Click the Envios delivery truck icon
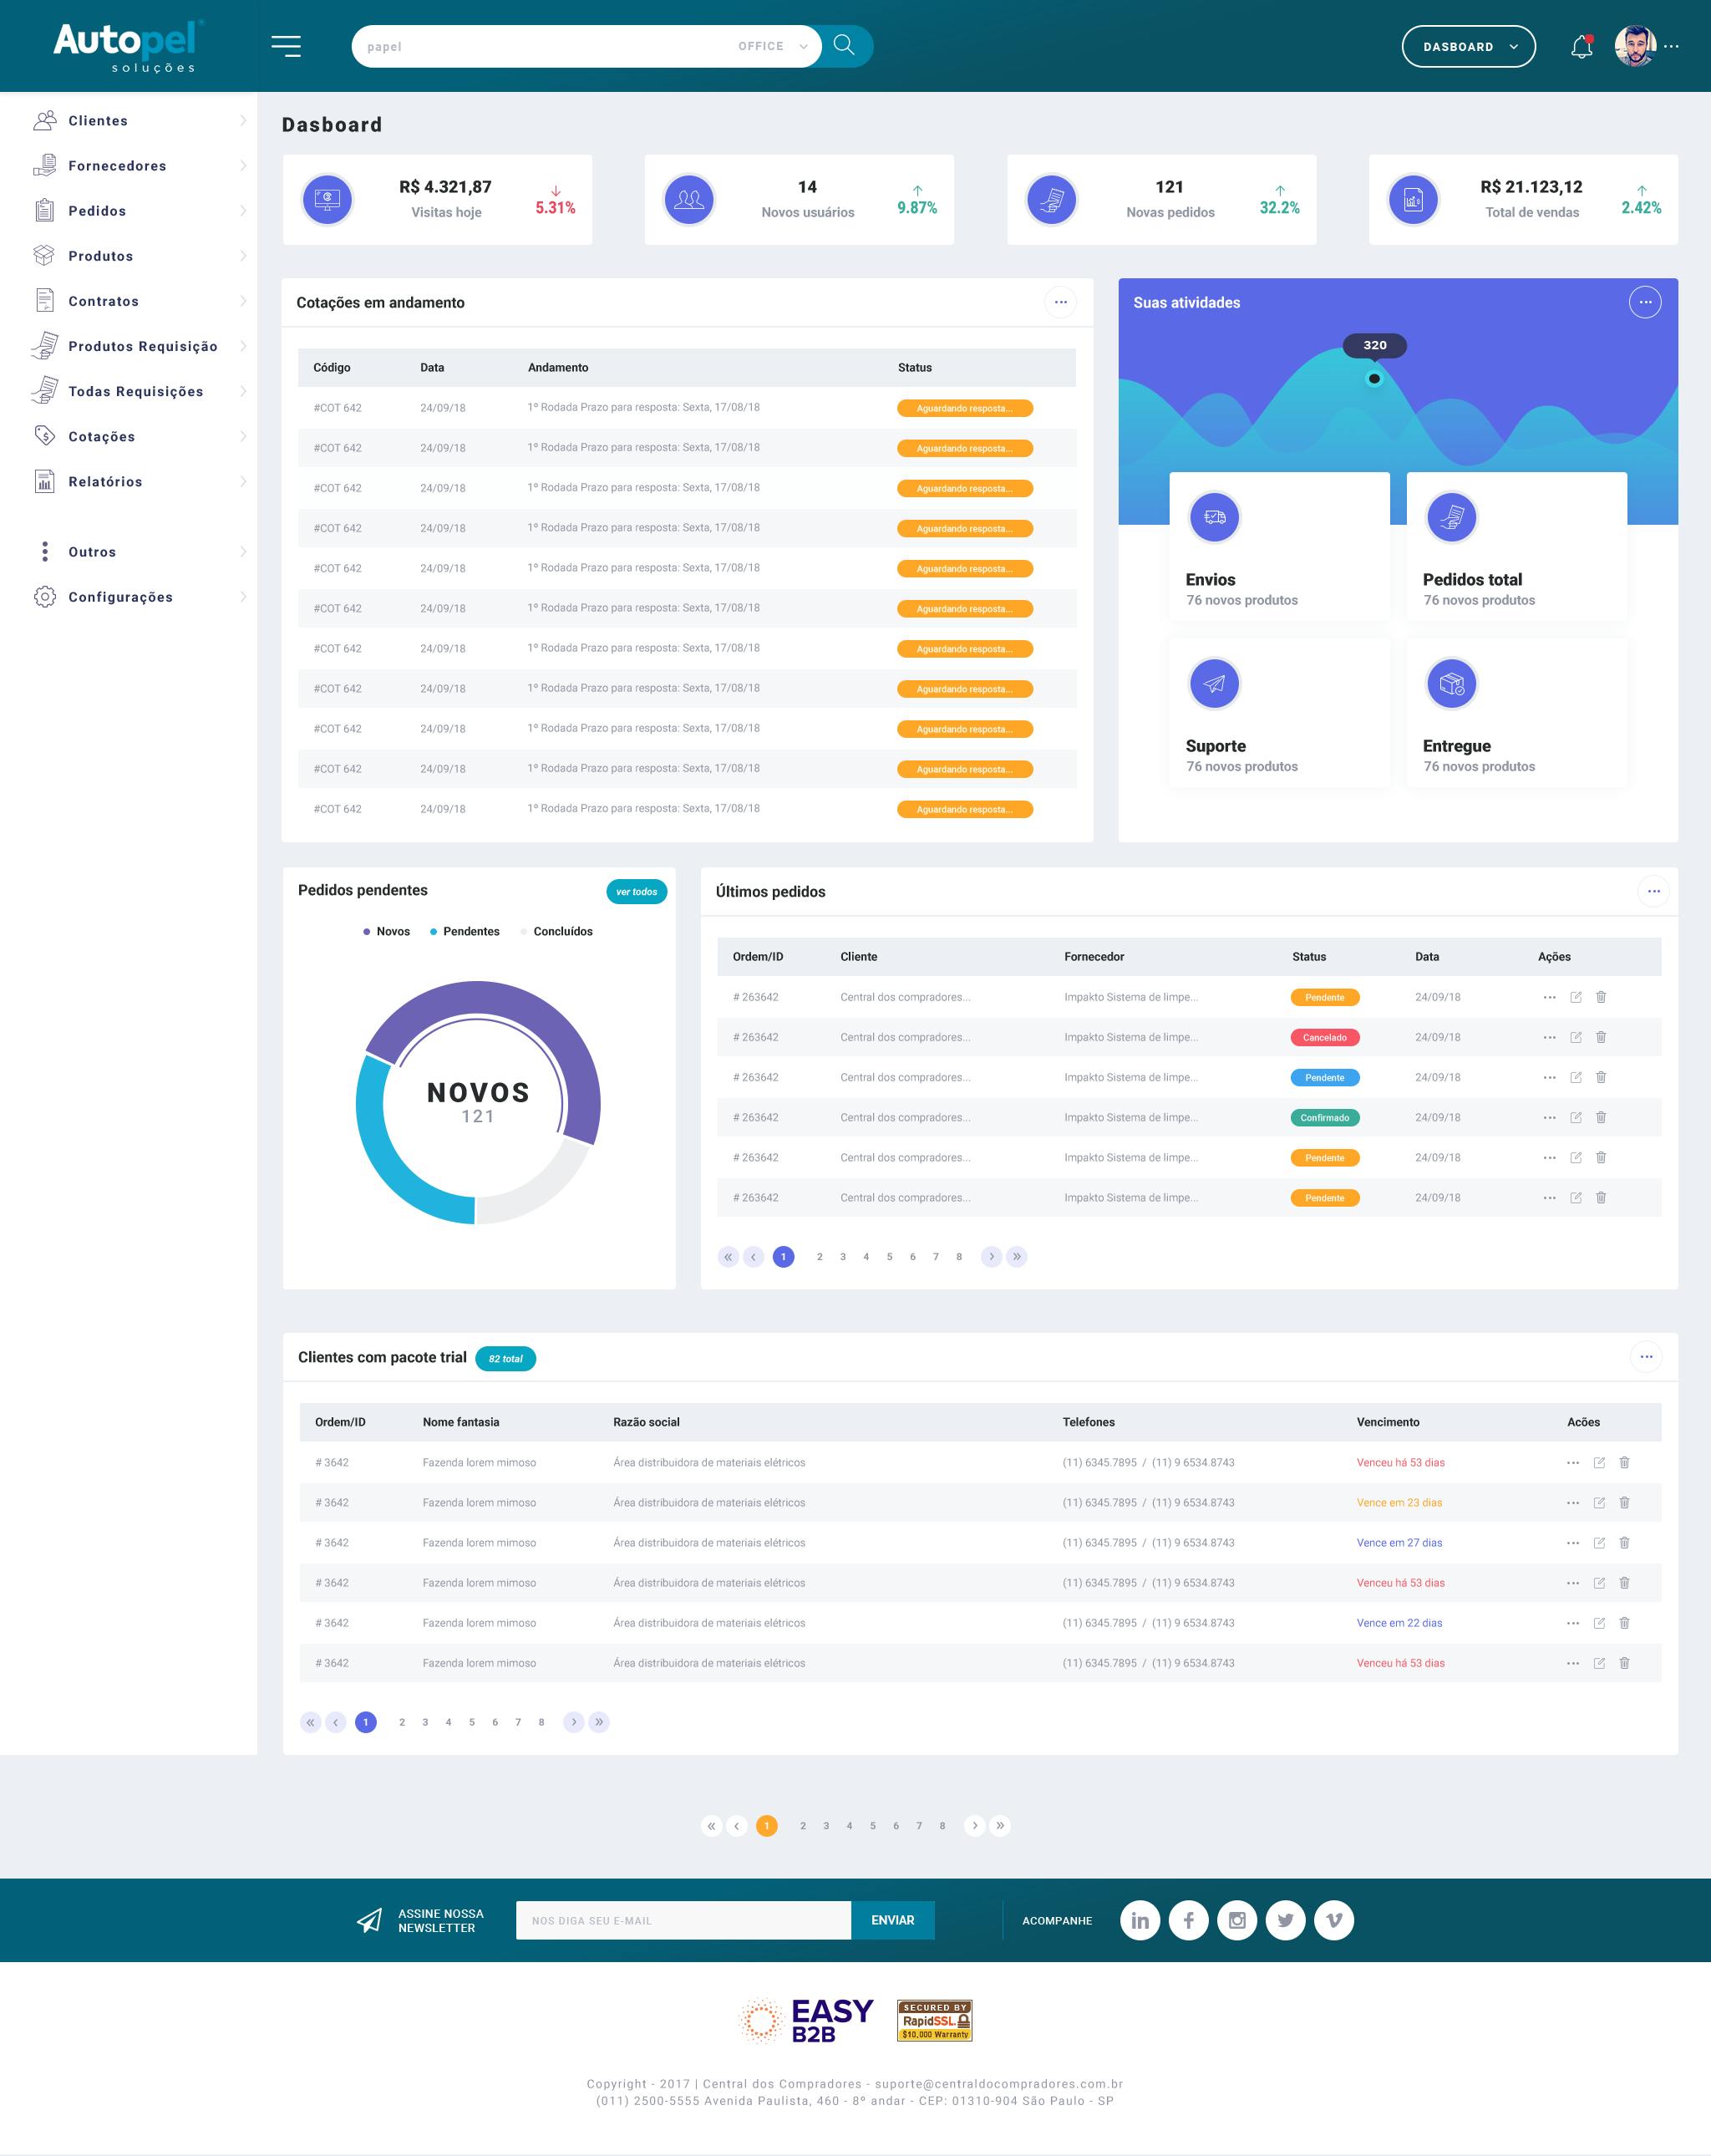Image resolution: width=1711 pixels, height=2156 pixels. point(1214,517)
